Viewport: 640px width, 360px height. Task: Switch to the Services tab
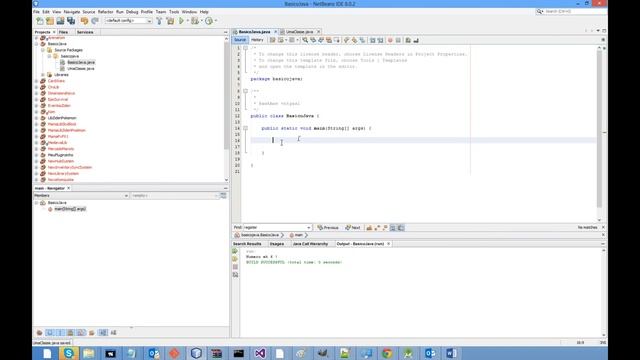pyautogui.click(x=85, y=32)
